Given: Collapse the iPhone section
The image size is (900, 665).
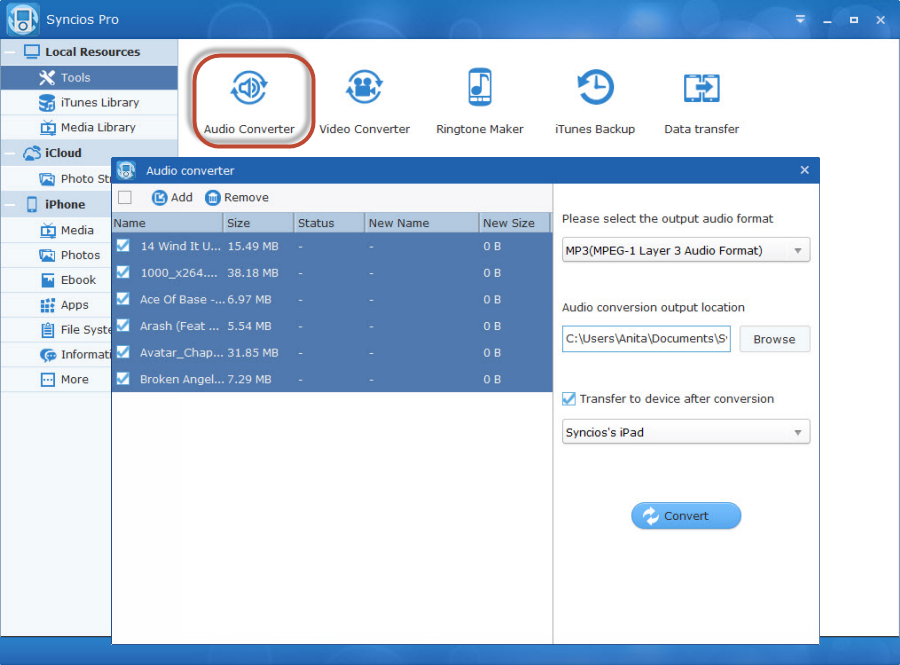Looking at the screenshot, I should coord(10,205).
